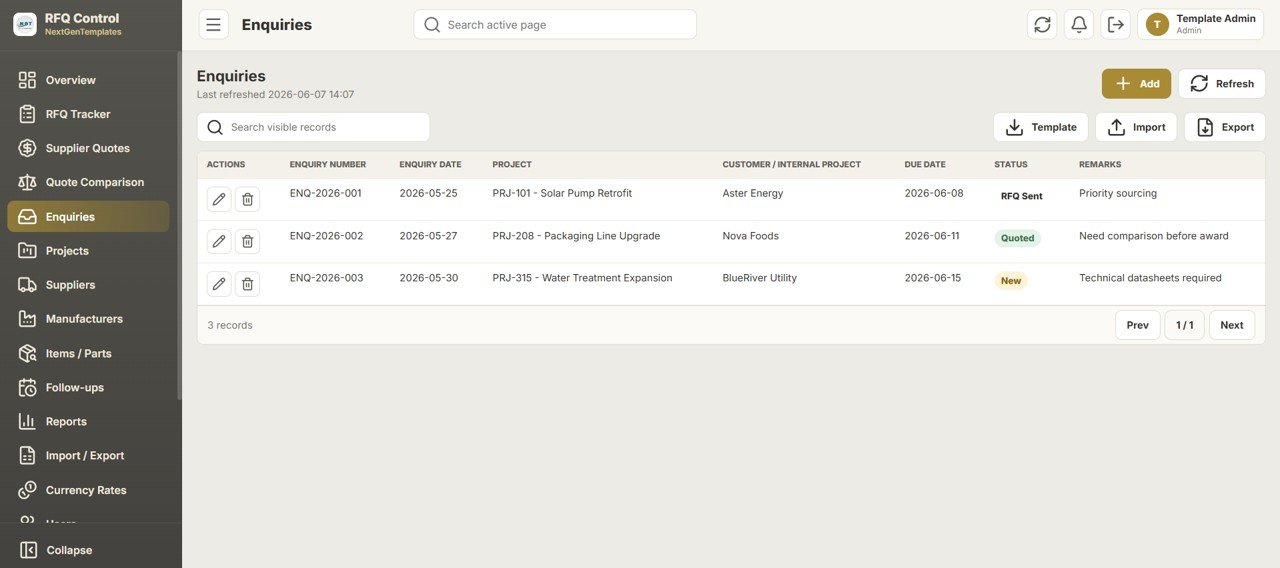Sort by Due Date column header
Screen dimensions: 1280x568
tap(925, 165)
